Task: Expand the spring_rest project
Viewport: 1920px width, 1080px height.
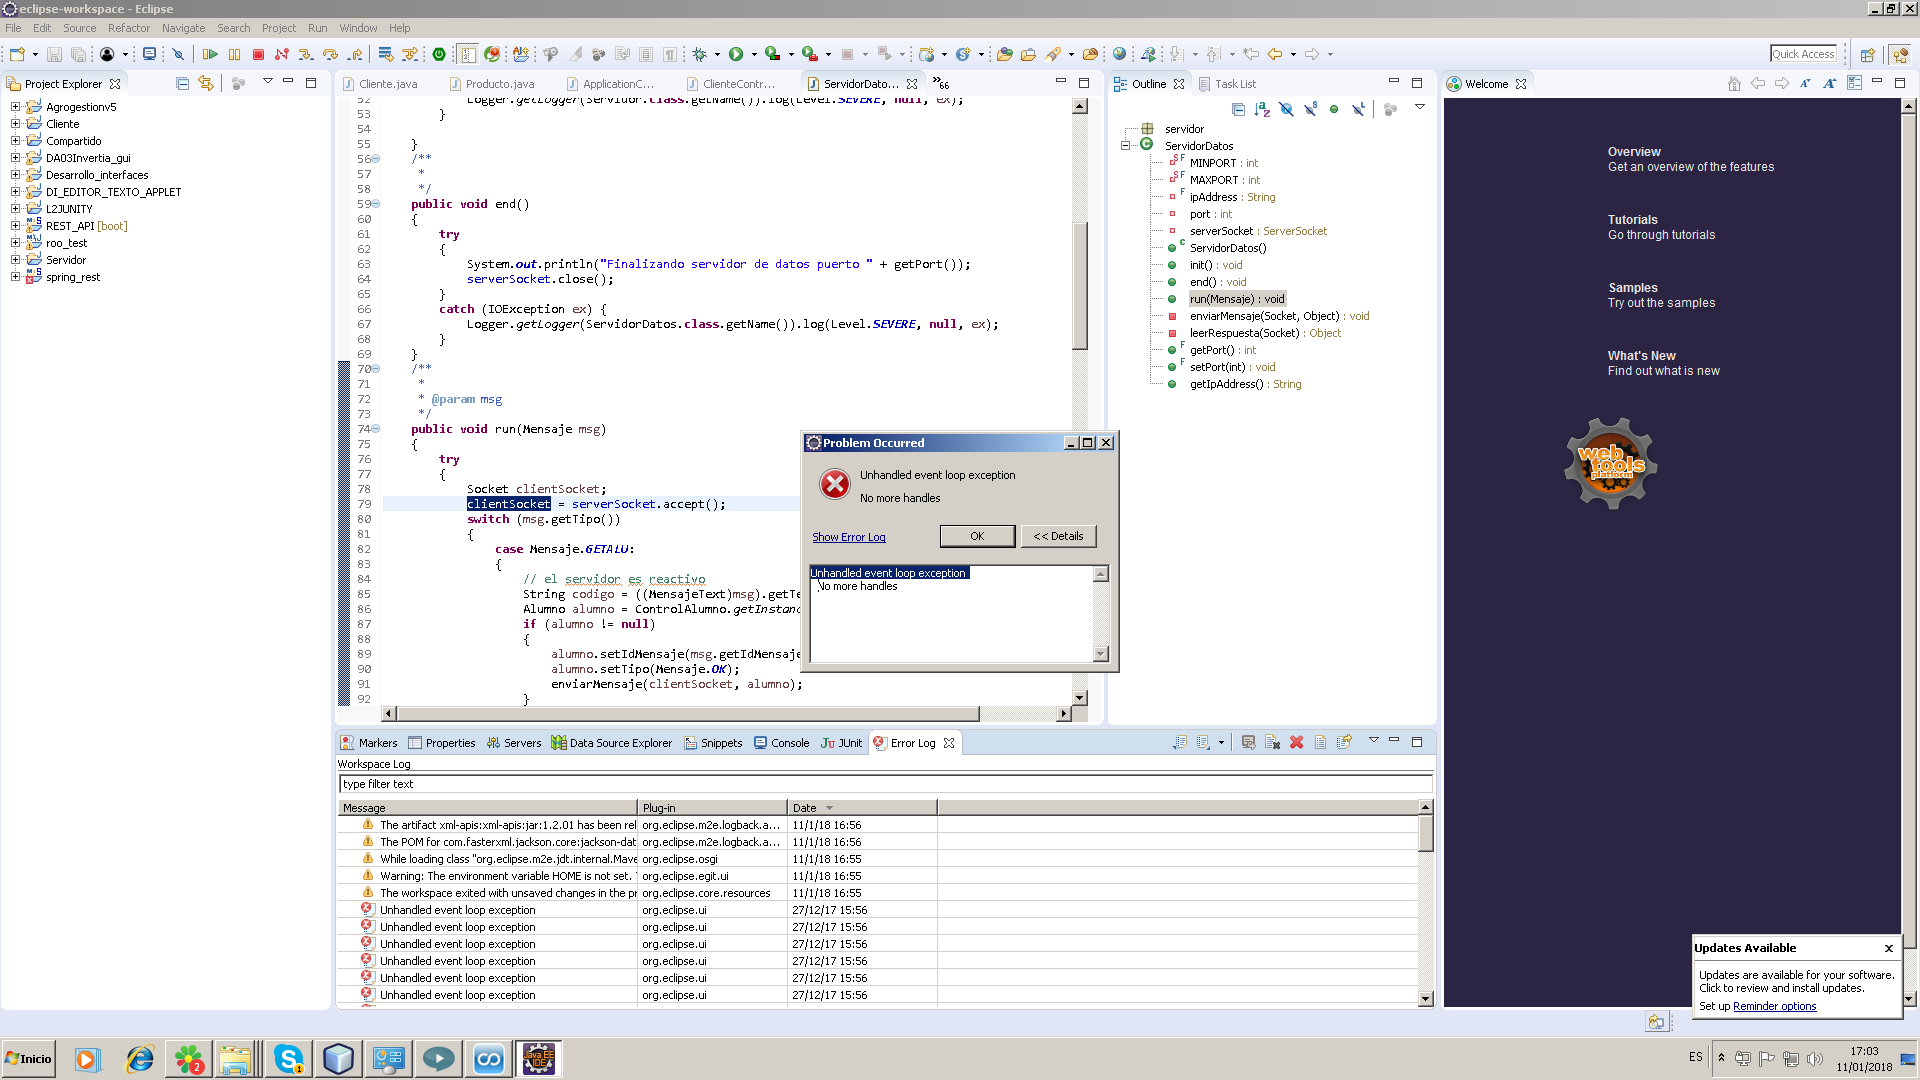Action: tap(15, 277)
